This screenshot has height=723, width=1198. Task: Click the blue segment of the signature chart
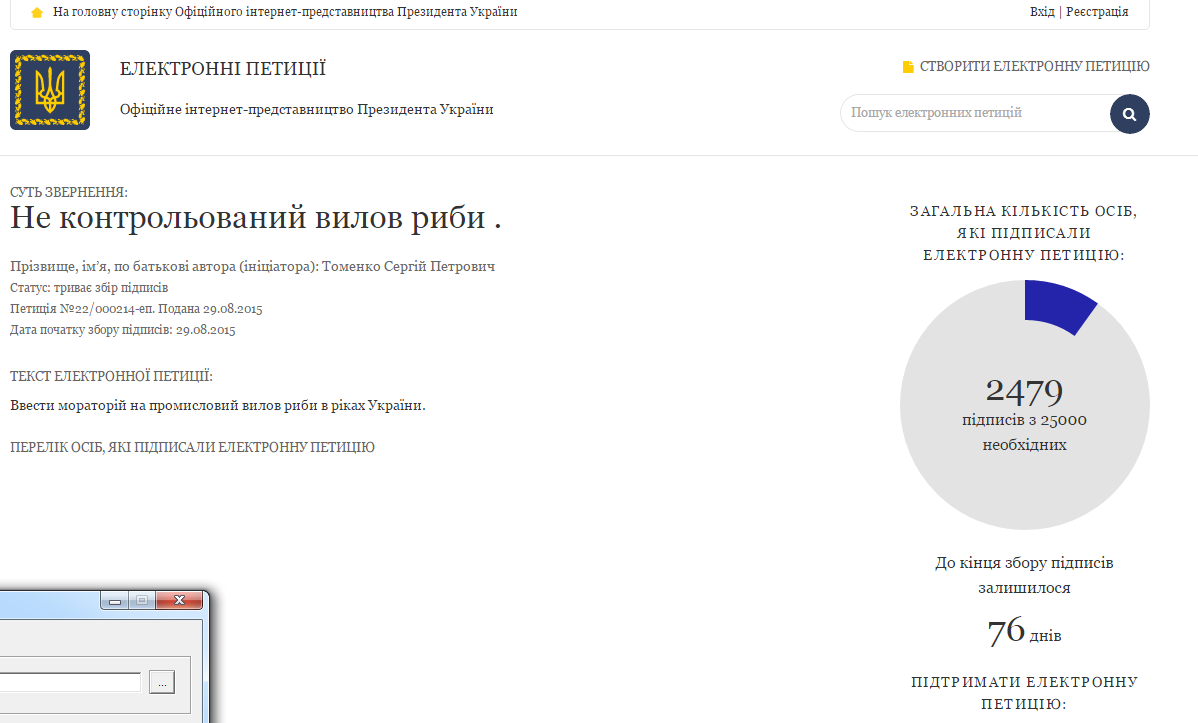[1055, 303]
